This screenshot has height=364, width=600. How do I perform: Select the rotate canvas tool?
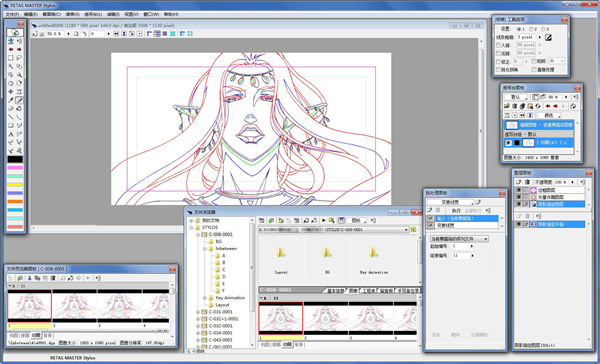19,83
